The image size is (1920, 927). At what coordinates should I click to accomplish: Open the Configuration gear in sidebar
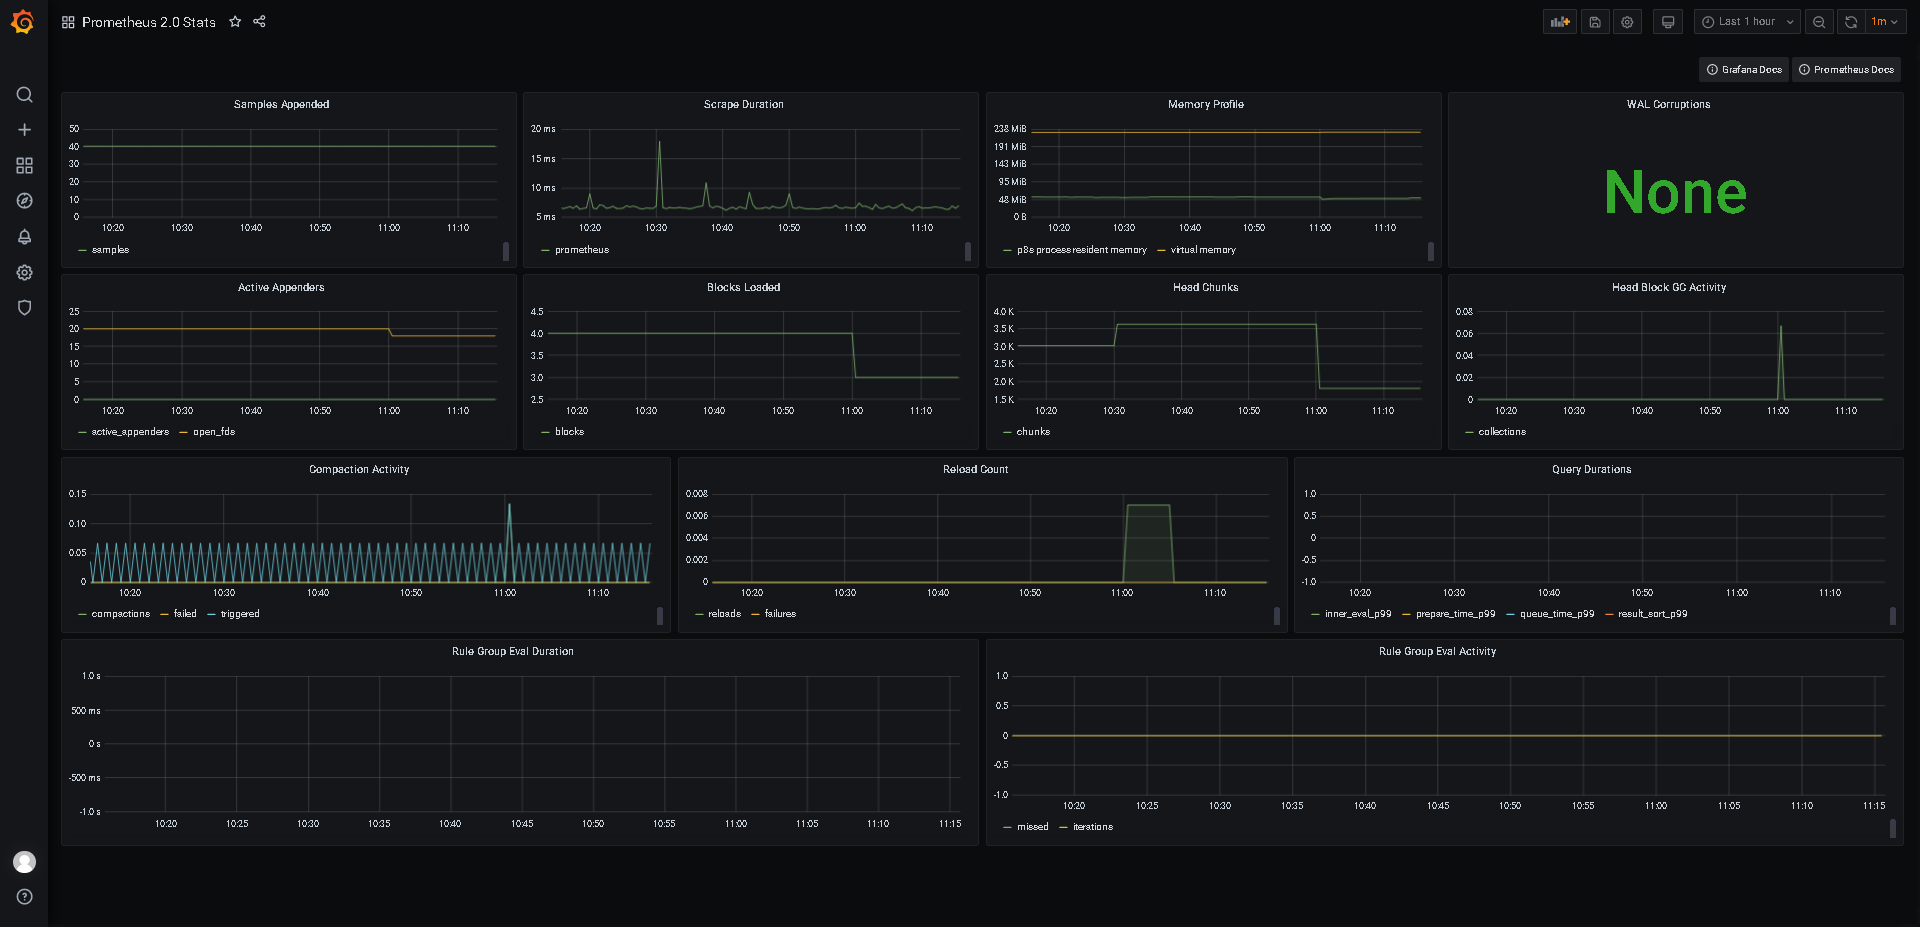point(24,272)
